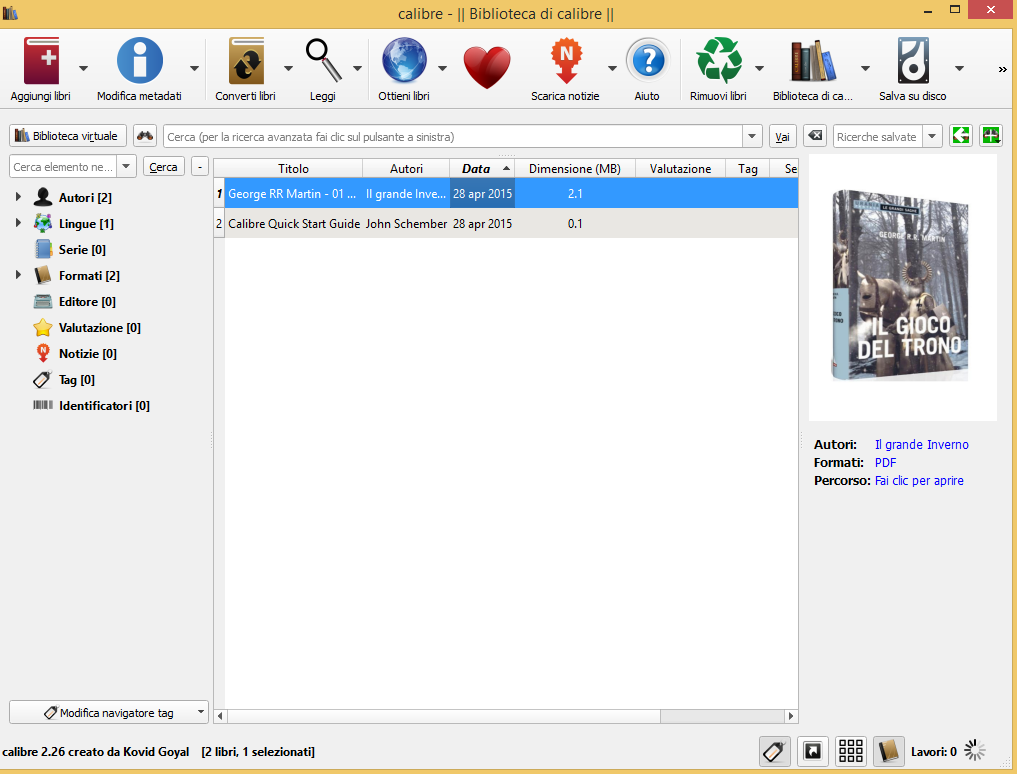Open the Biblioteca di calibre bookshelf icon
1017x774 pixels.
tap(813, 60)
